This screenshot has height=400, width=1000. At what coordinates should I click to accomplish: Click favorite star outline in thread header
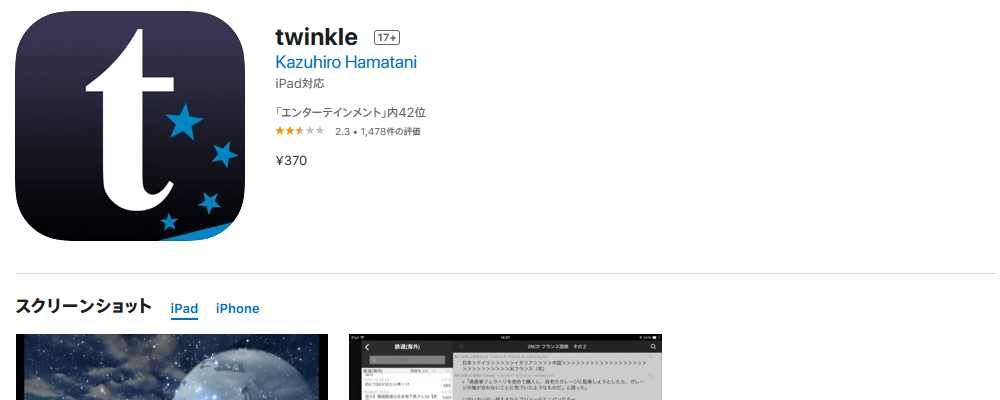pyautogui.click(x=462, y=346)
